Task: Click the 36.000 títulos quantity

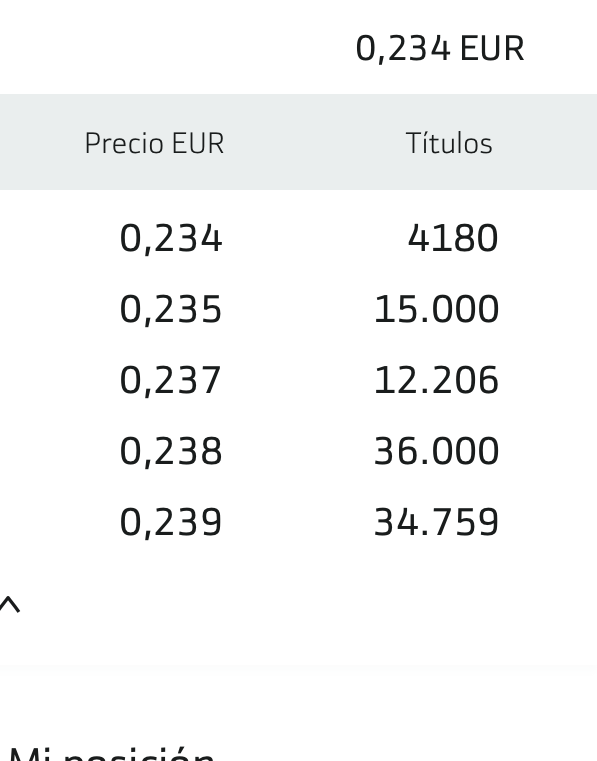Action: [436, 451]
